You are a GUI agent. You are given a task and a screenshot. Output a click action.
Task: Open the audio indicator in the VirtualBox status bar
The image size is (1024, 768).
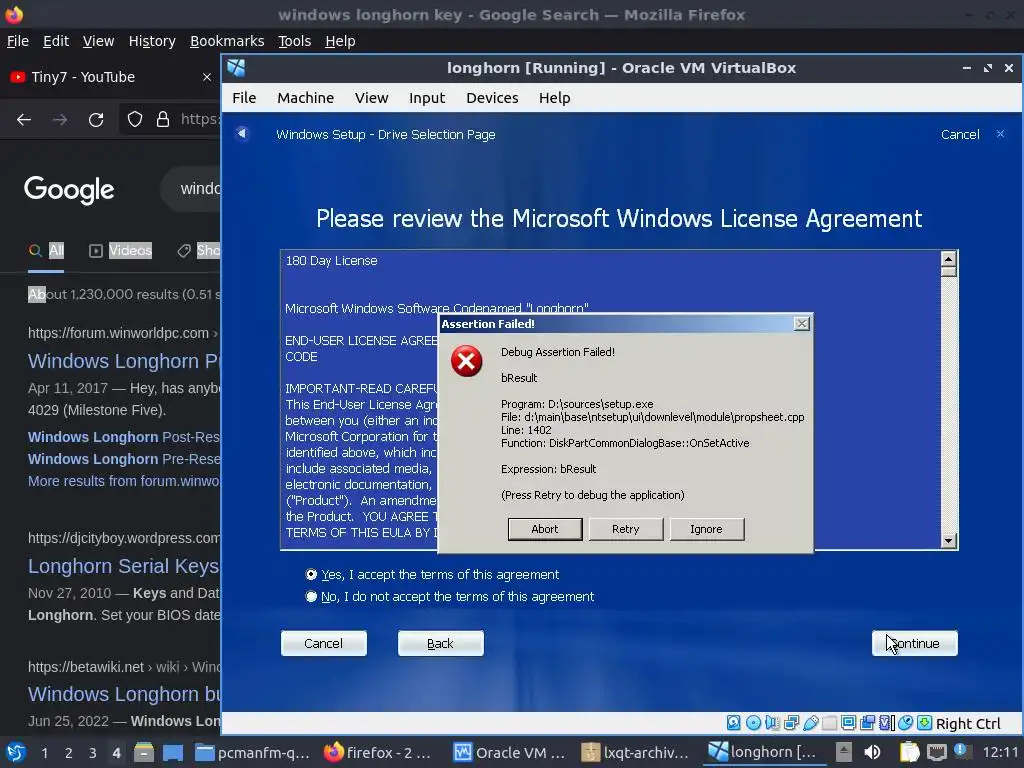click(773, 723)
